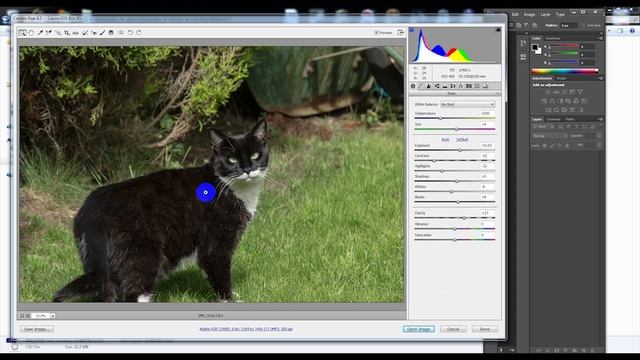The image size is (640, 360).
Task: Choose the Color Sampler tool
Action: click(49, 33)
